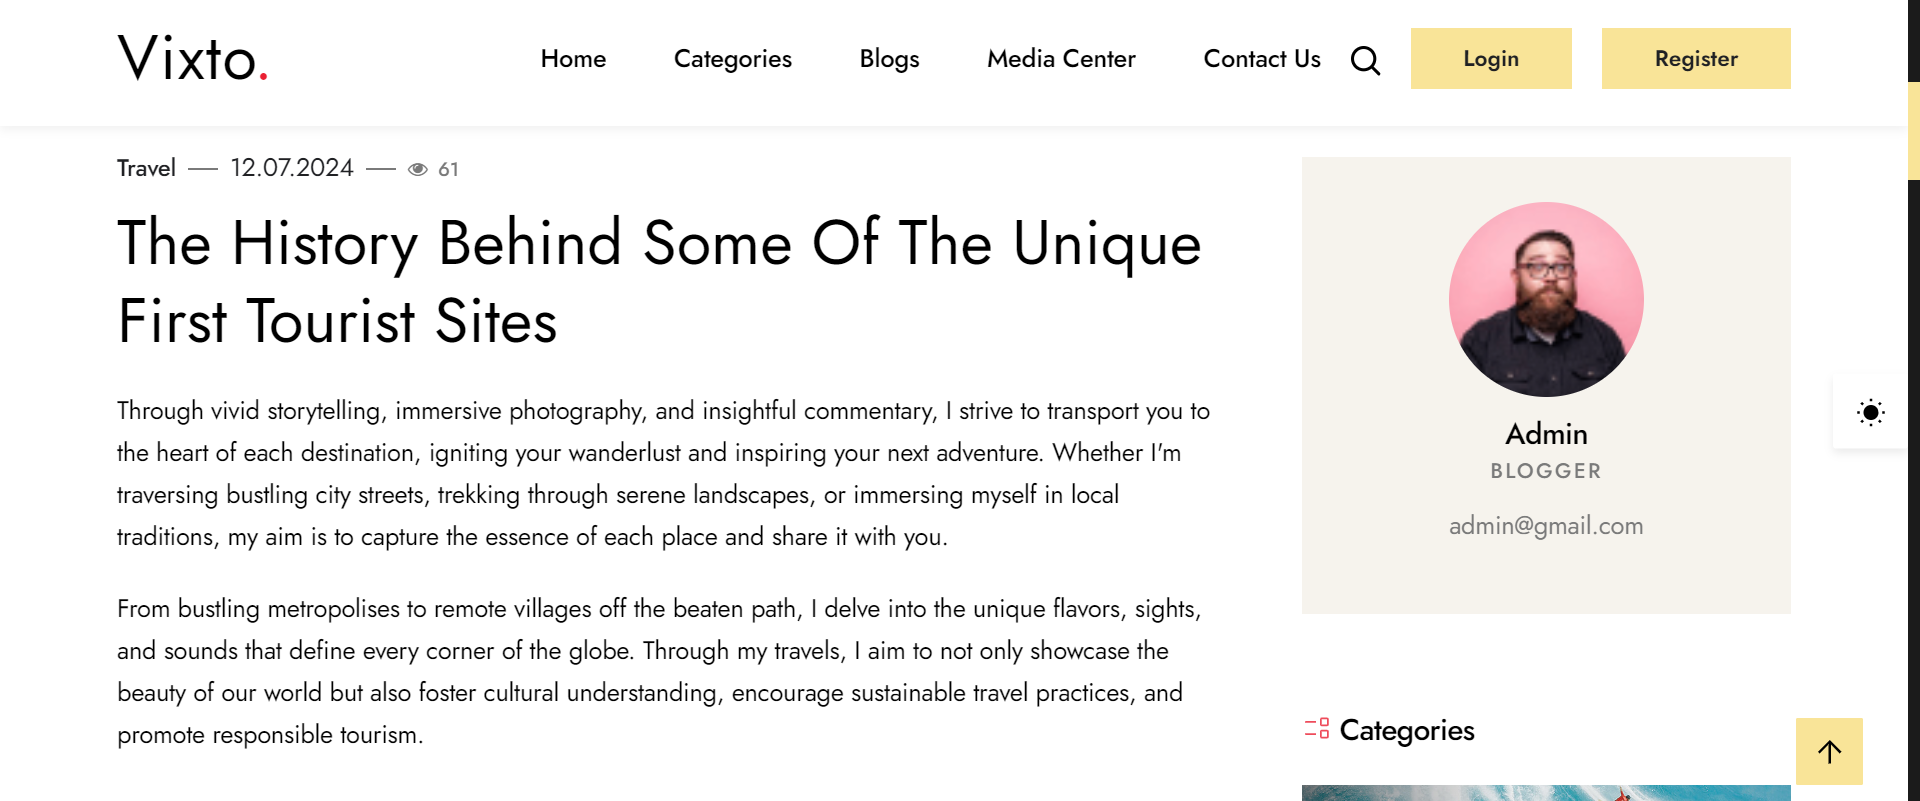Click the scroll-to-top arrow button
This screenshot has width=1920, height=801.
click(x=1829, y=751)
